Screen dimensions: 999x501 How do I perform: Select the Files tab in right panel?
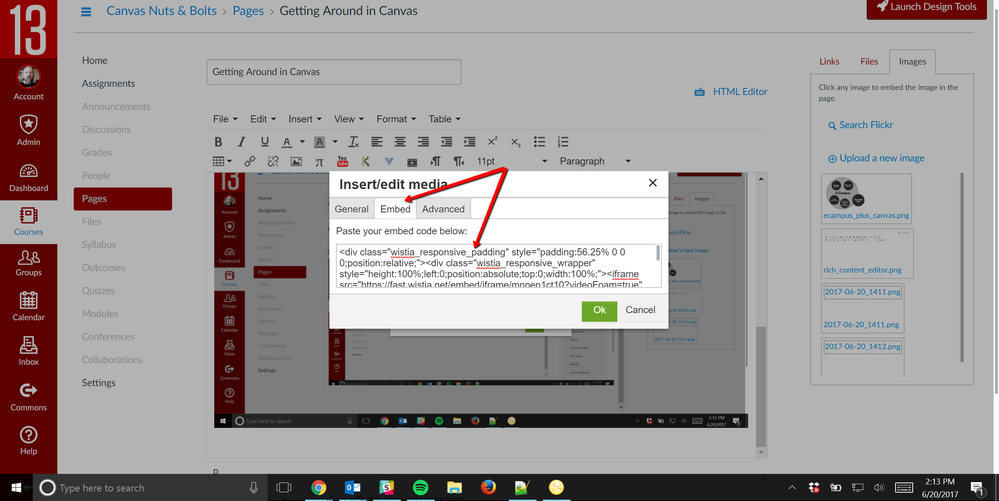point(869,62)
